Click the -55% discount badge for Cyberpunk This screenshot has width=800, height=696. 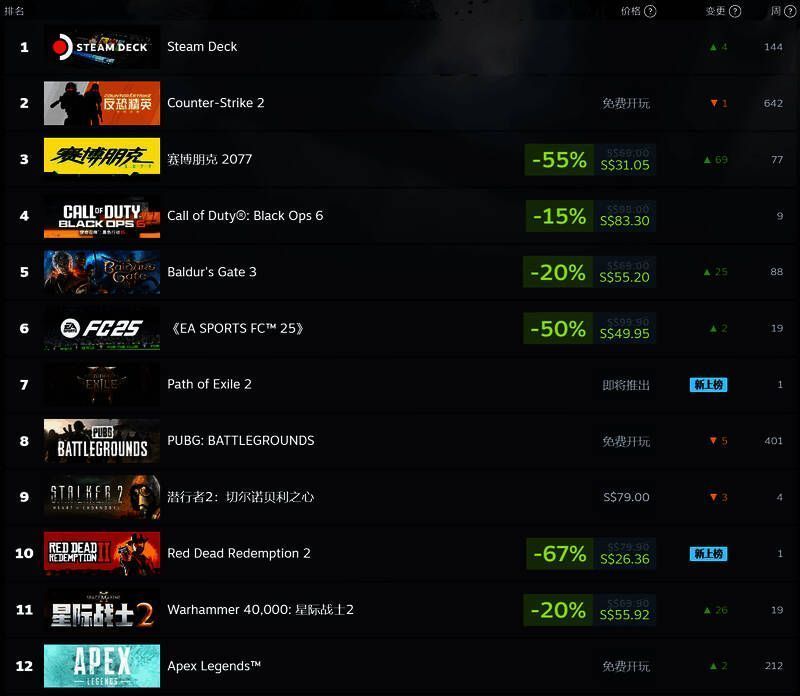pyautogui.click(x=559, y=160)
